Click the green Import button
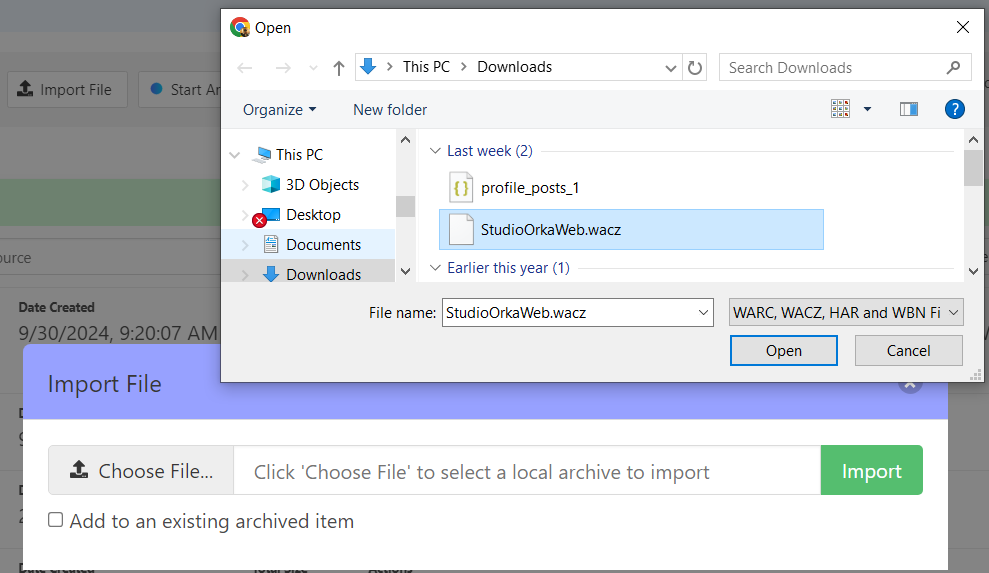Image resolution: width=989 pixels, height=573 pixels. (x=871, y=471)
